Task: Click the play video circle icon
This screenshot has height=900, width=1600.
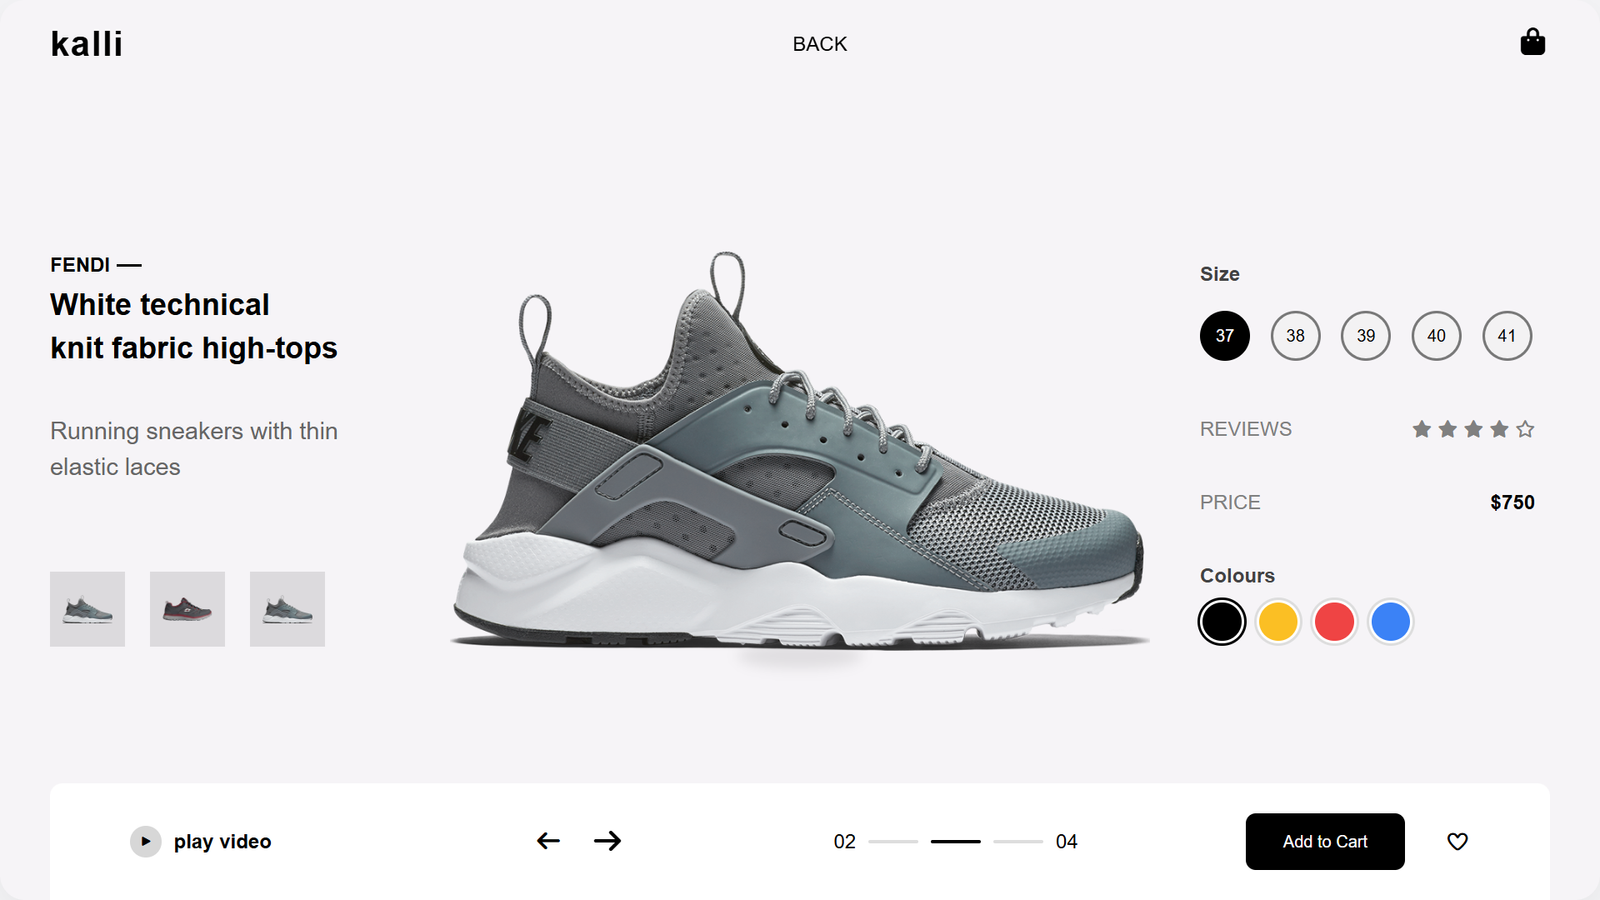Action: pos(145,842)
